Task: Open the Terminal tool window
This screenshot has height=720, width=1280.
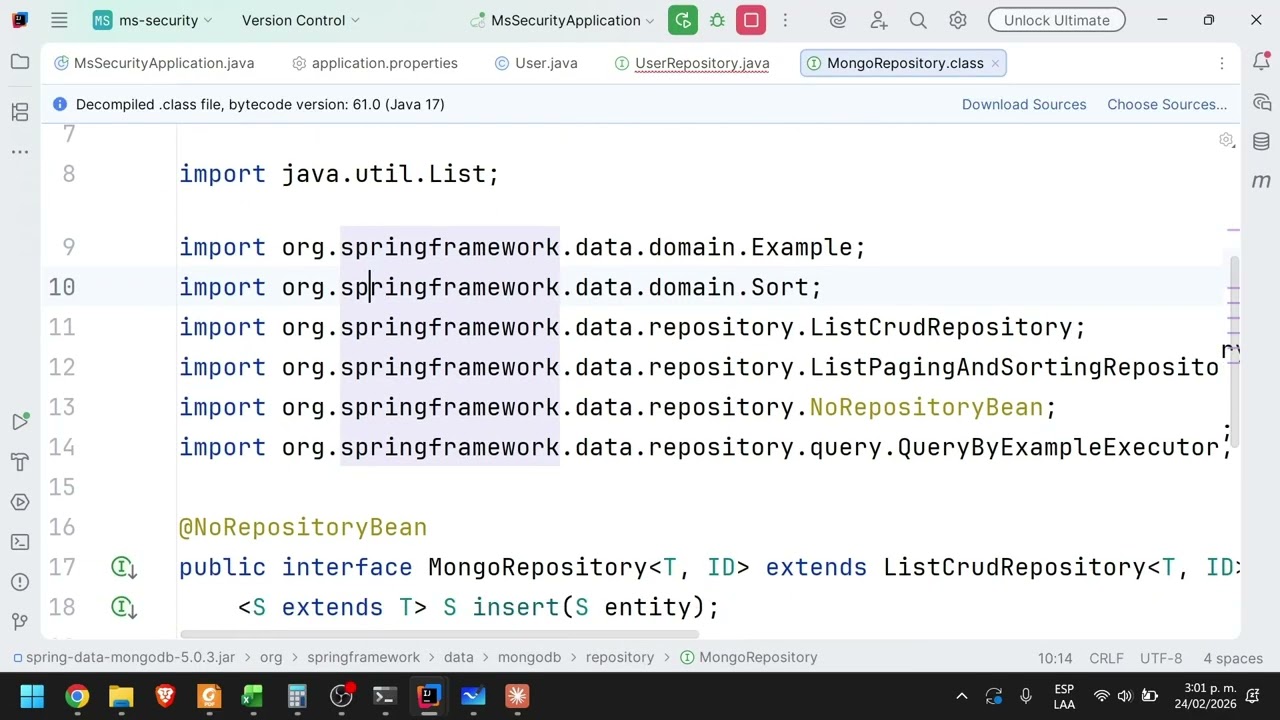Action: pos(20,542)
